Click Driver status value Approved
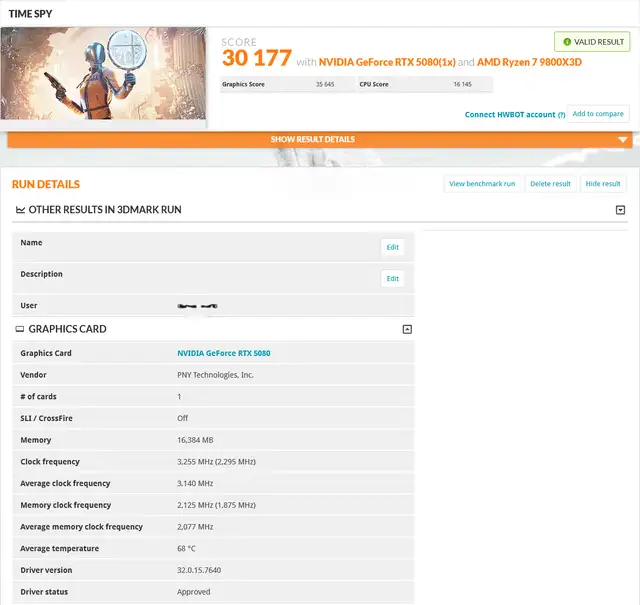Image resolution: width=640 pixels, height=605 pixels. click(x=194, y=592)
